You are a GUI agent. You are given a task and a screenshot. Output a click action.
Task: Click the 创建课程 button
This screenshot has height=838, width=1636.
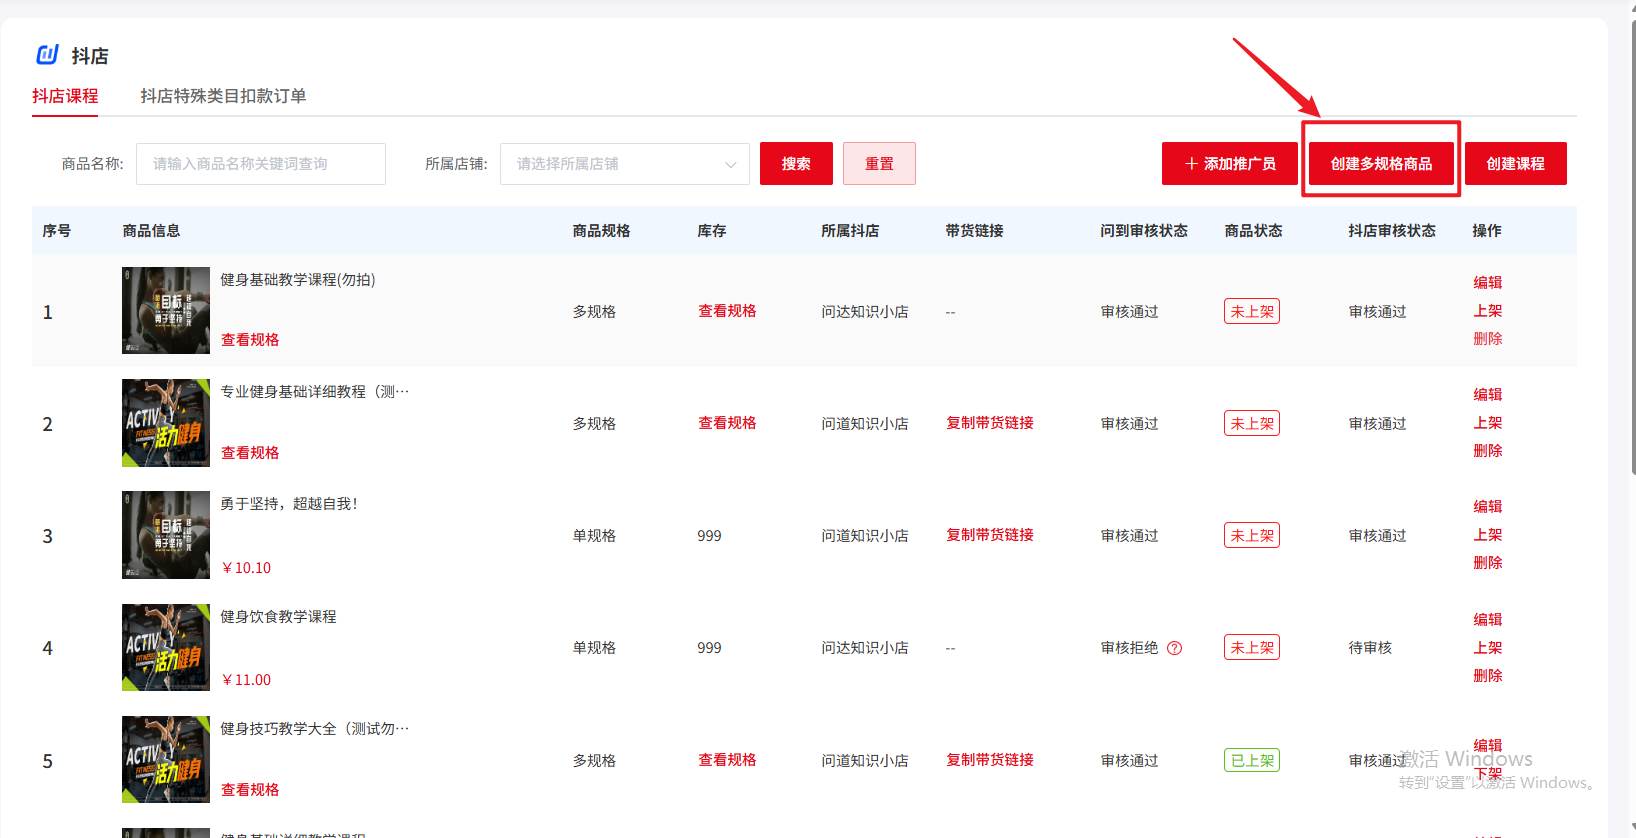[1516, 164]
